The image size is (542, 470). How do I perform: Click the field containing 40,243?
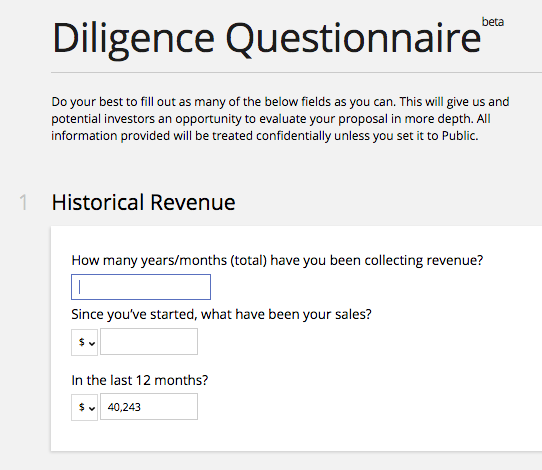149,407
